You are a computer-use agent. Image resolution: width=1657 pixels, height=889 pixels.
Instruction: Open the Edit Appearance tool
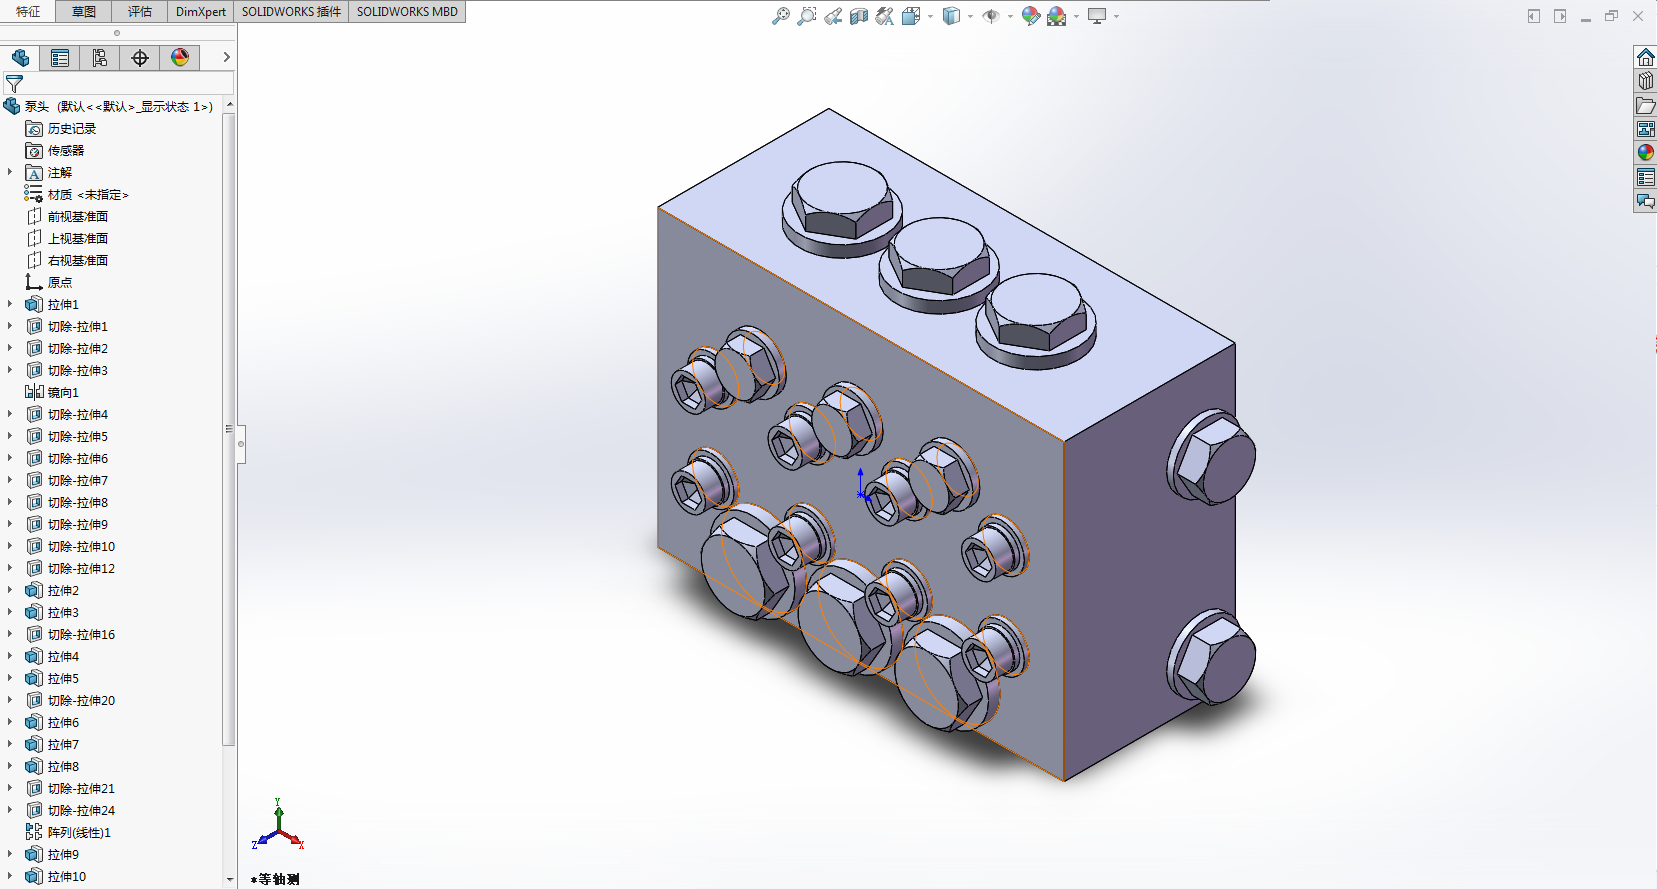(1031, 16)
